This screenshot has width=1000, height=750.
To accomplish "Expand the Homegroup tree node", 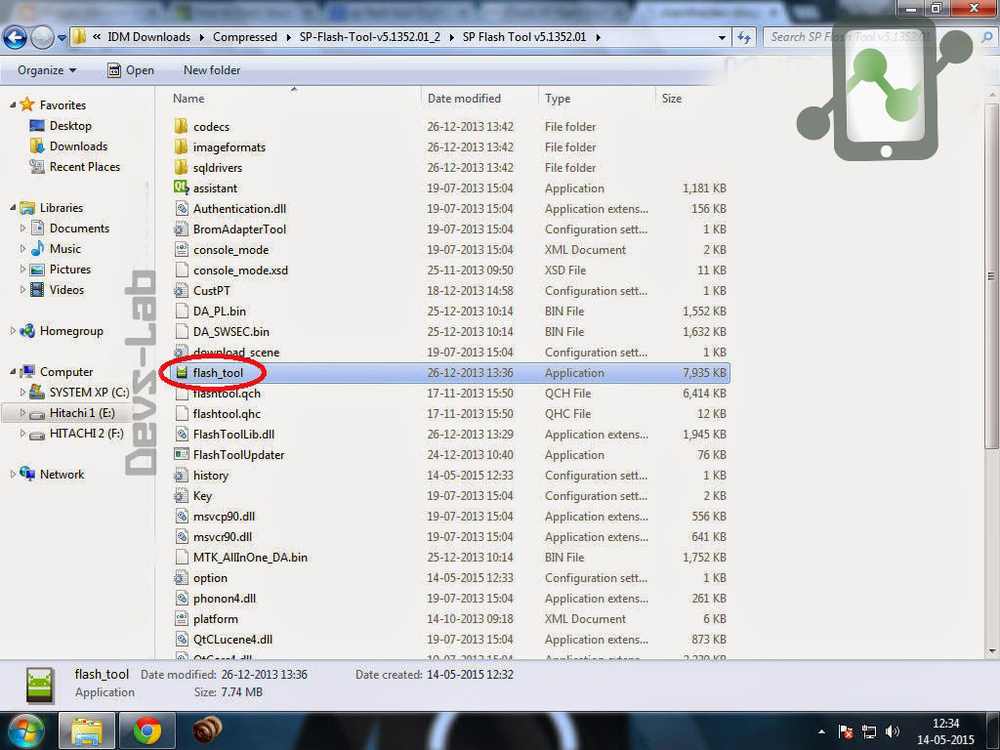I will click(13, 330).
